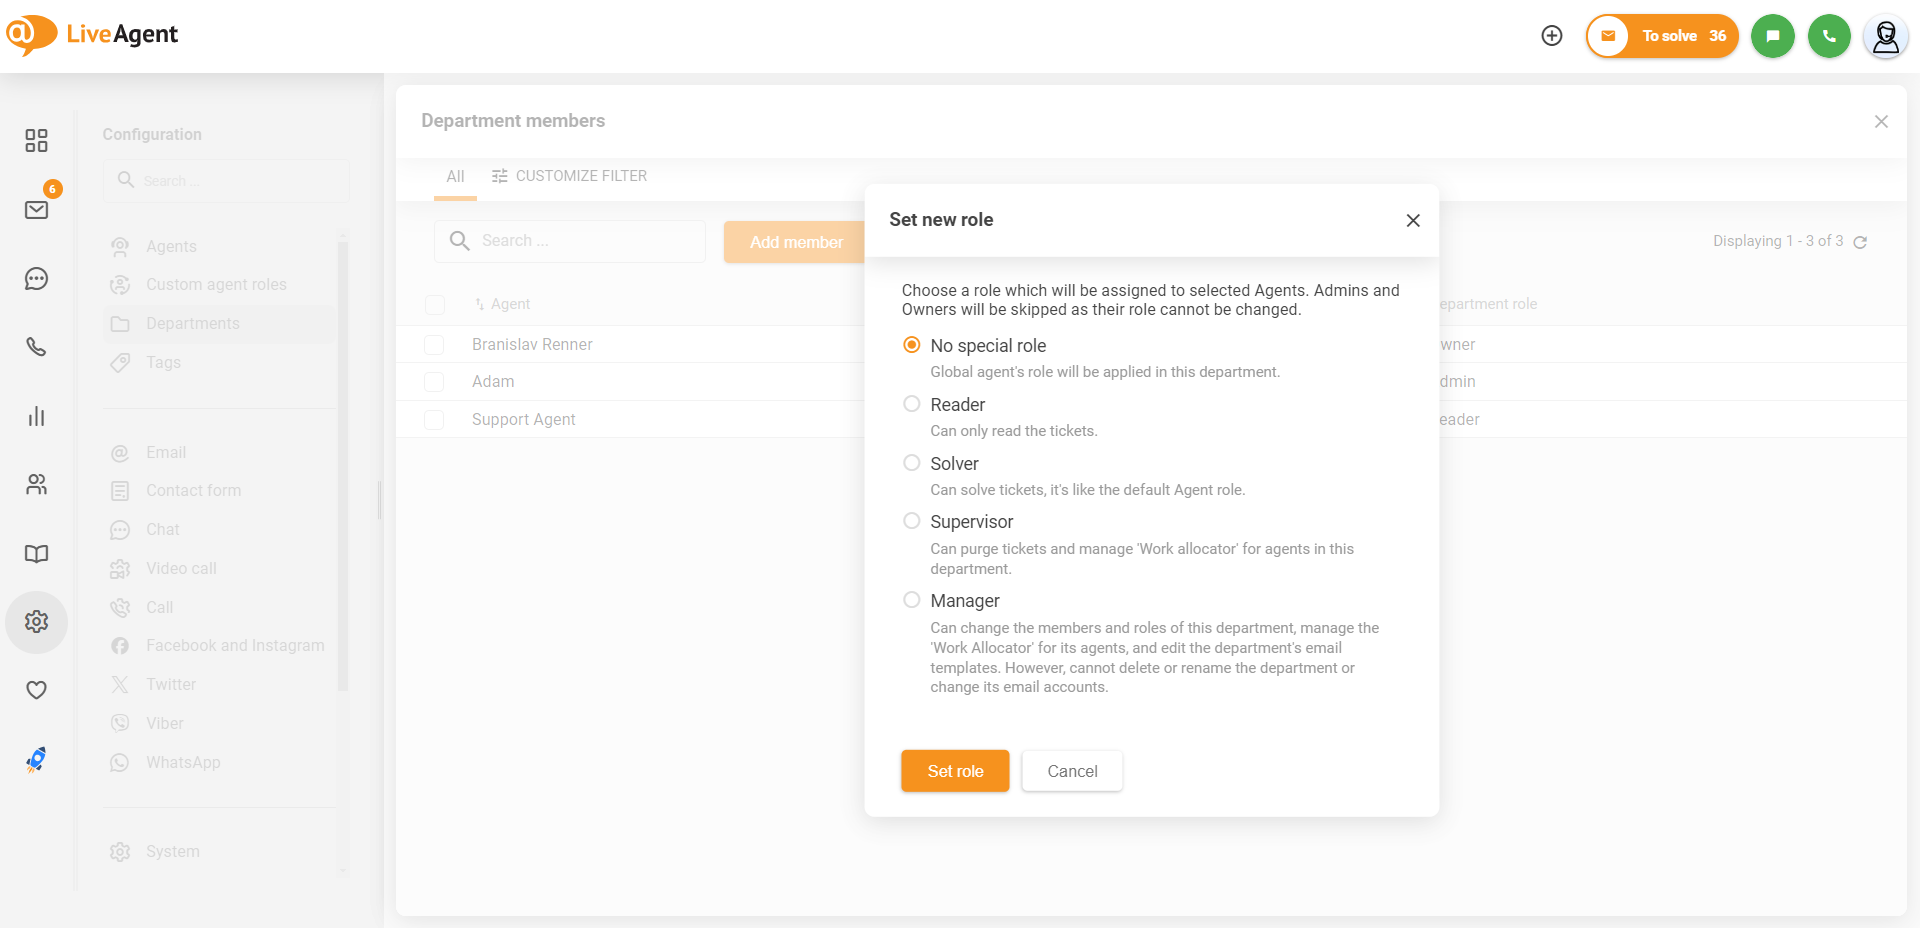Open the reports bar chart icon
This screenshot has width=1920, height=928.
[37, 416]
